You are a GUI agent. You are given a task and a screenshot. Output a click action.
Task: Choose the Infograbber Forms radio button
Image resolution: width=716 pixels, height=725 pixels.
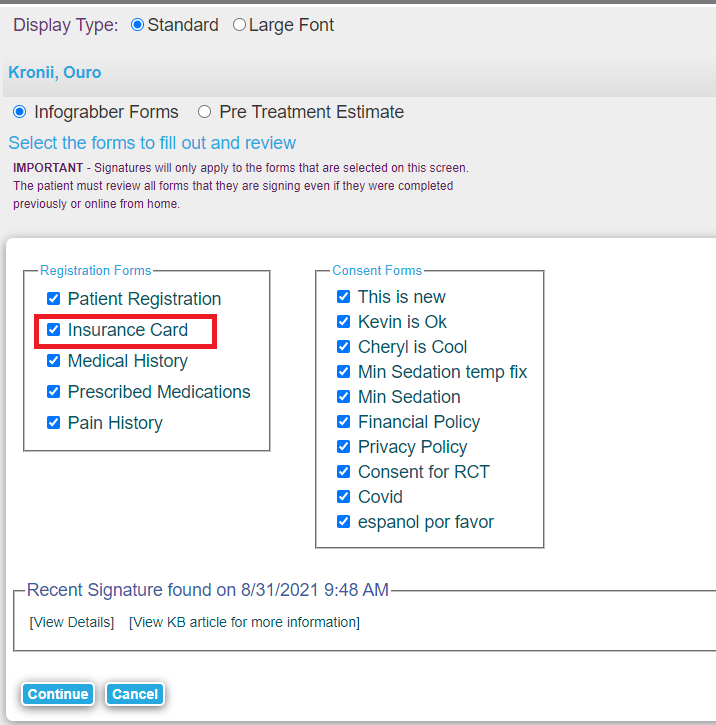tap(20, 112)
